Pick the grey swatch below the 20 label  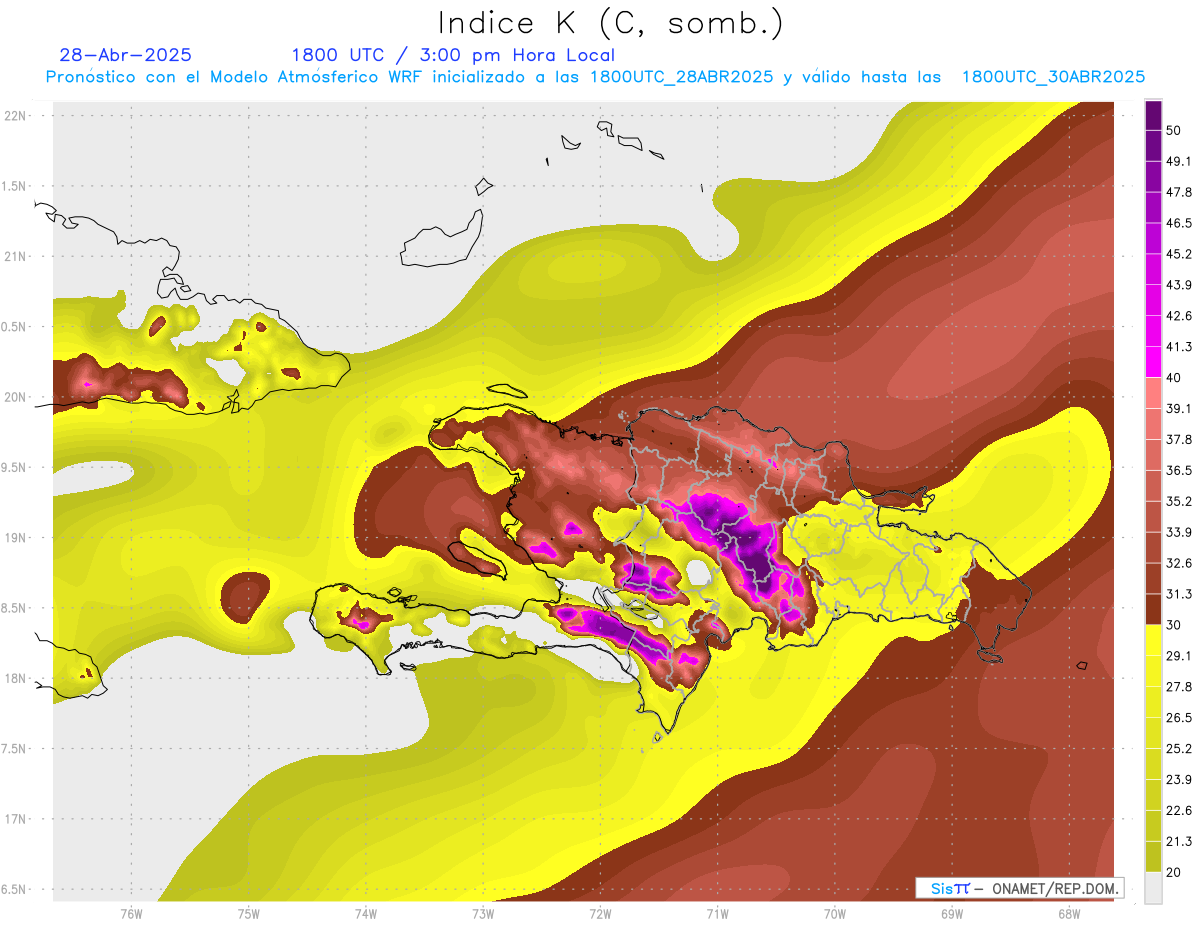click(1153, 887)
